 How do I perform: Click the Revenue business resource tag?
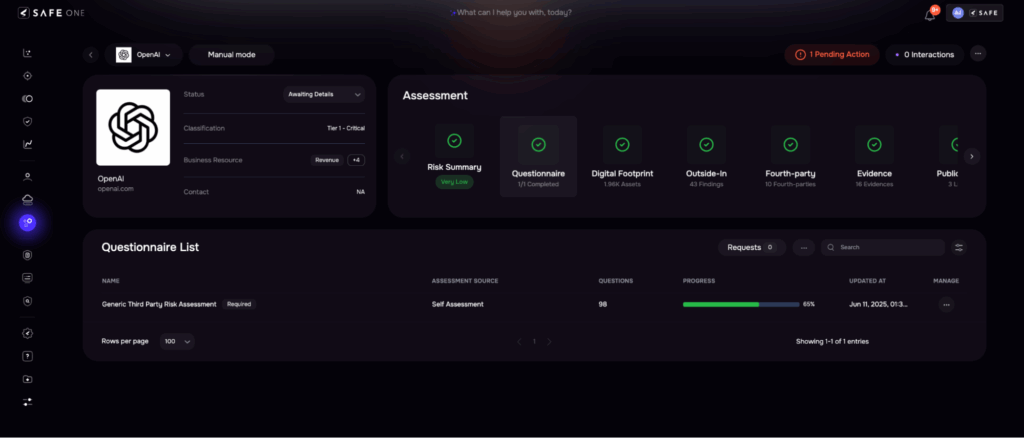(x=327, y=160)
